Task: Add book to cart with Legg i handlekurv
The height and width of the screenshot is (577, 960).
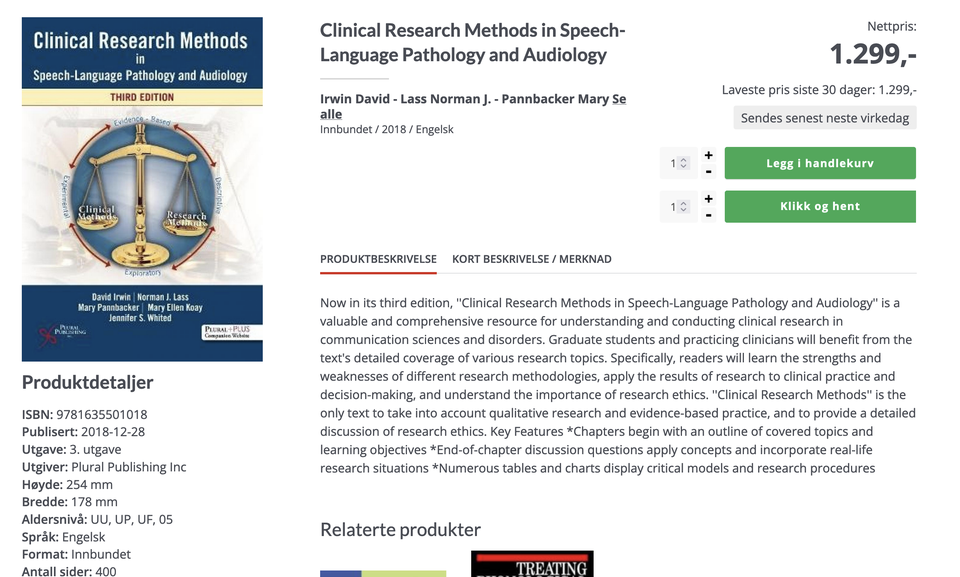Action: point(820,163)
